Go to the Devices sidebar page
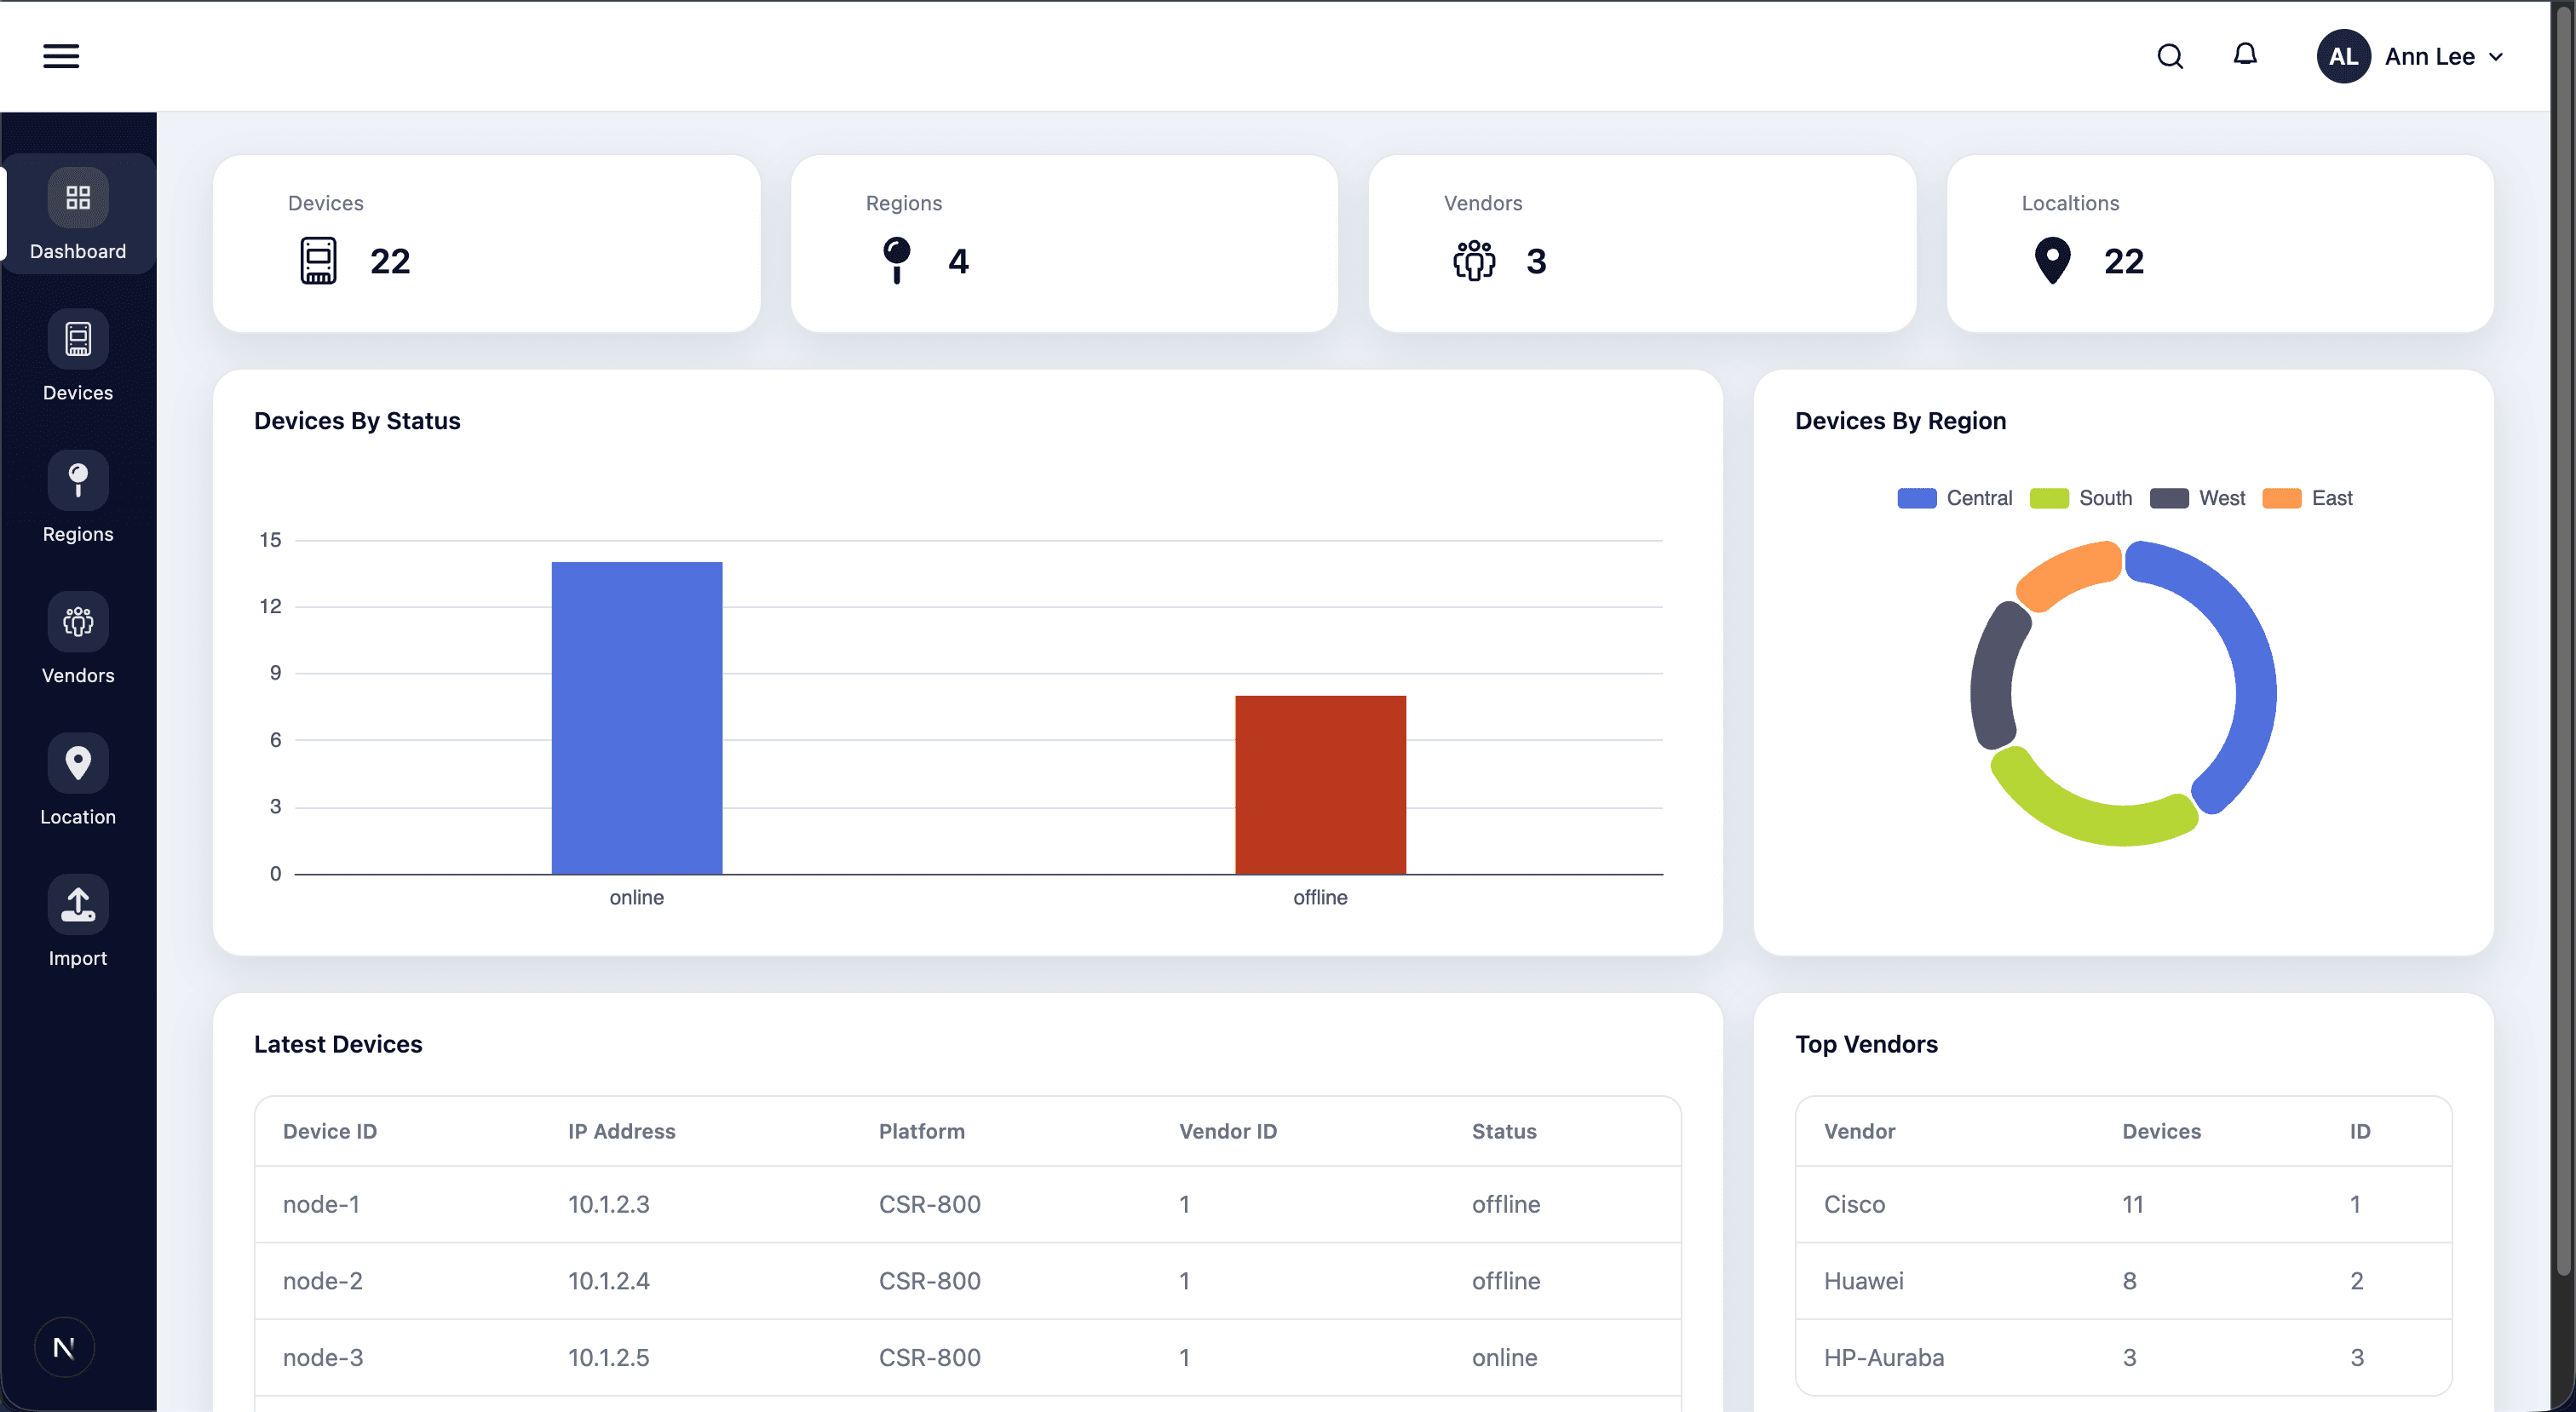 click(78, 358)
